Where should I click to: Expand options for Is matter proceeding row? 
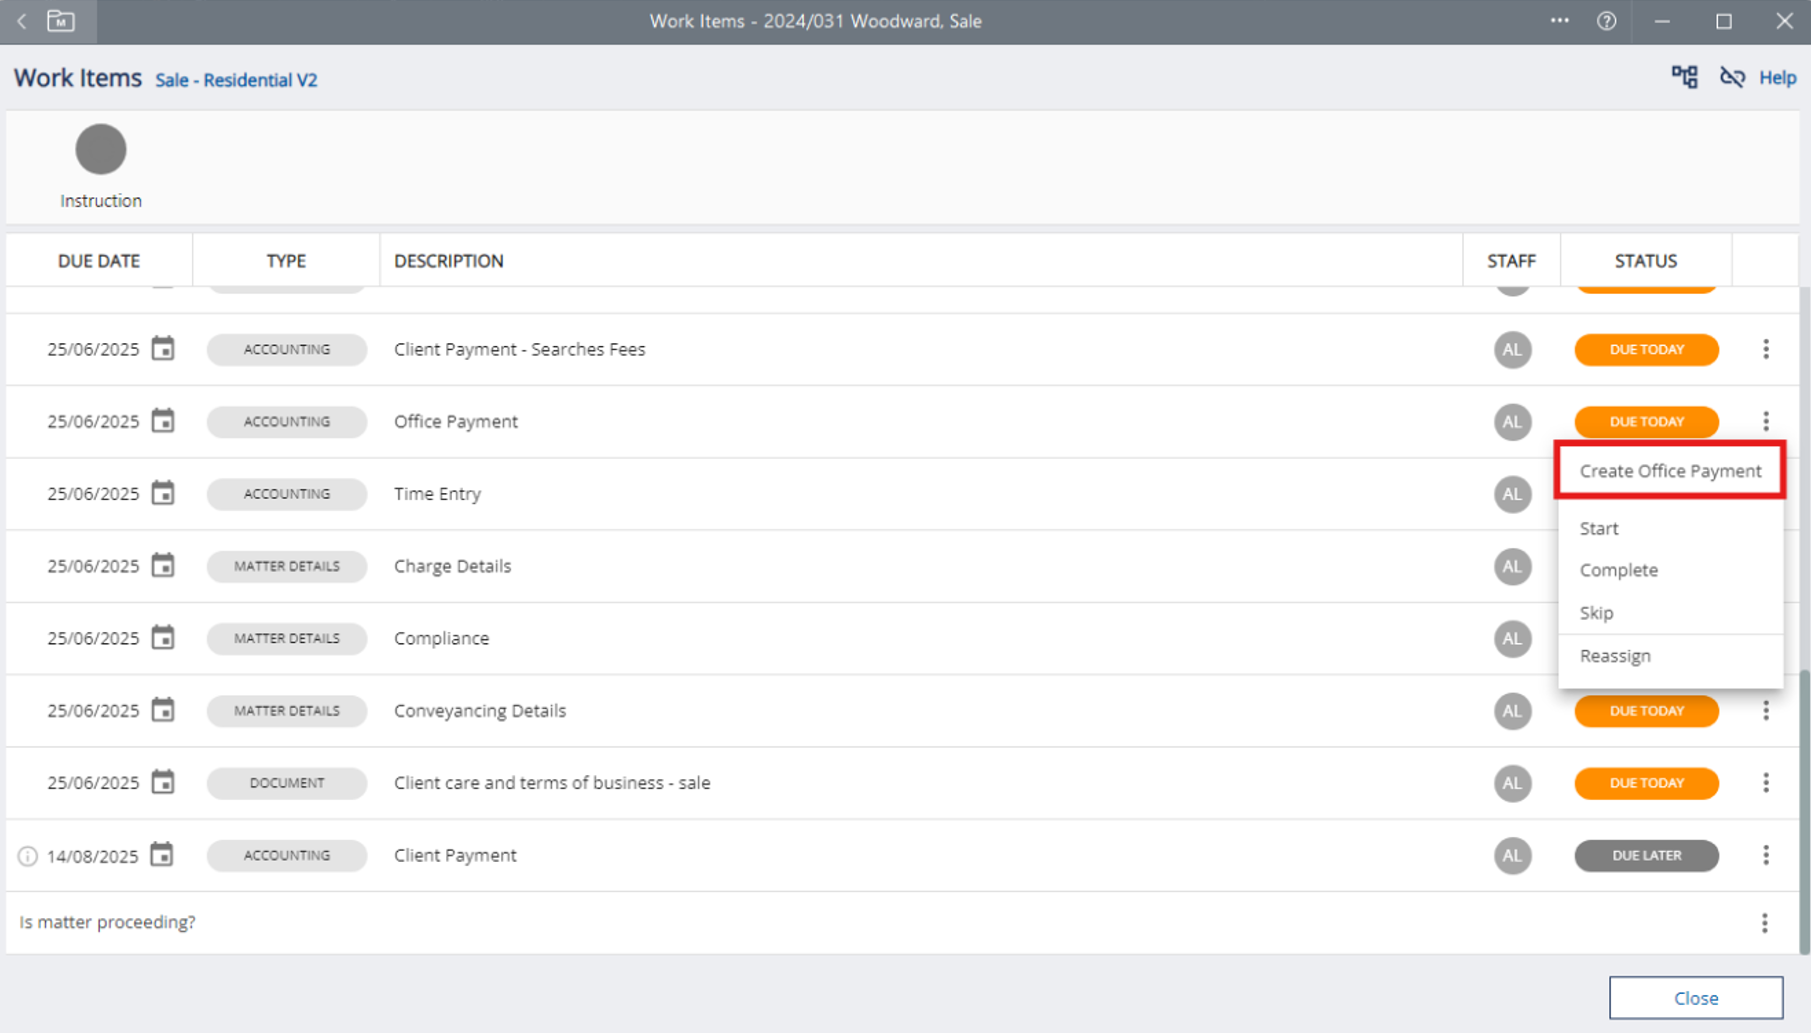[x=1764, y=922]
